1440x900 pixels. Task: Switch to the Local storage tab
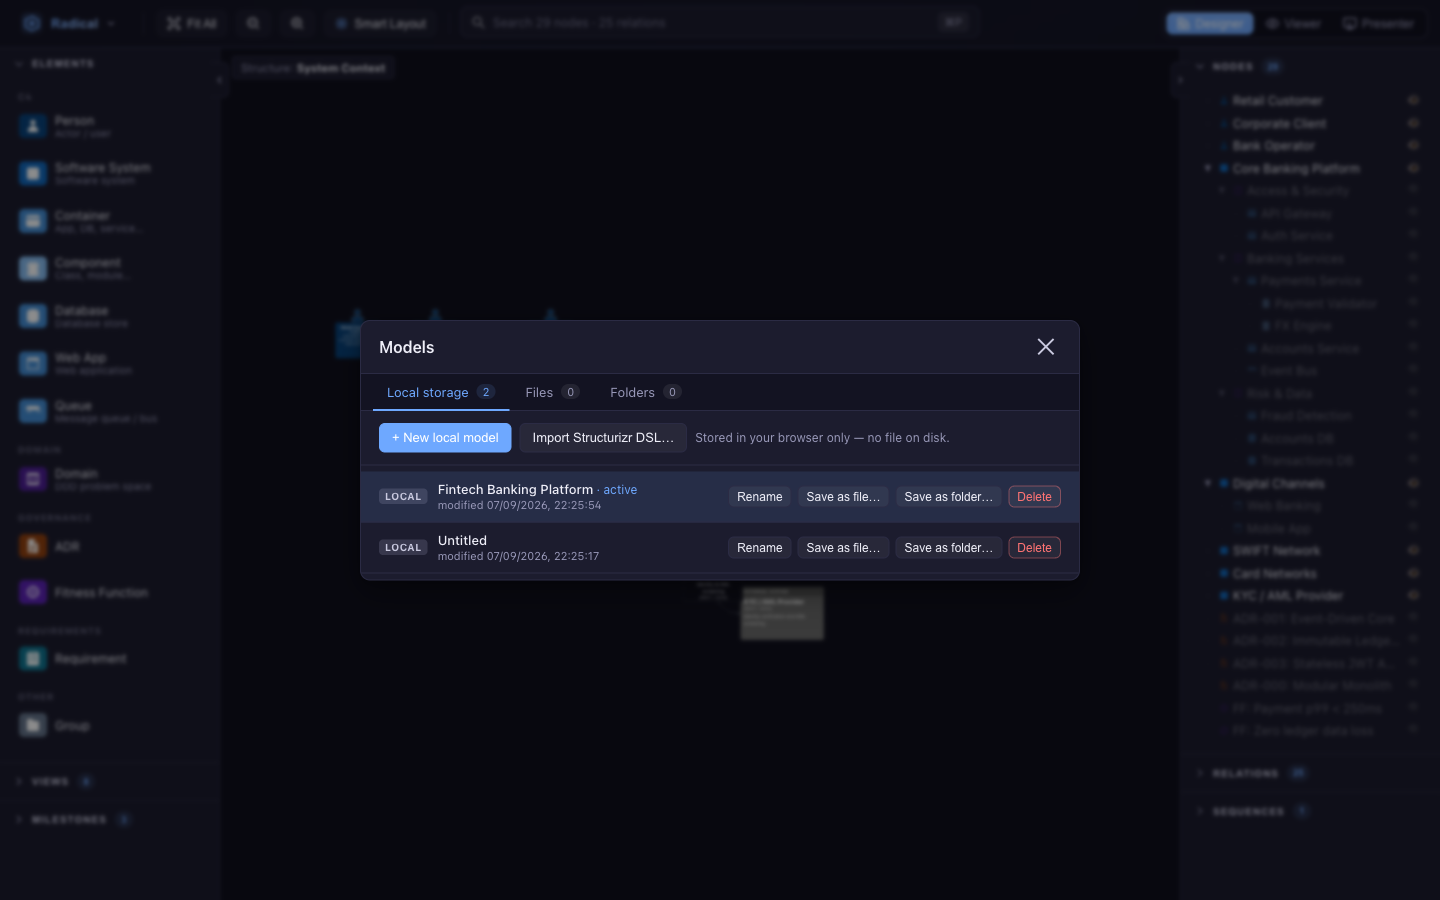pos(441,392)
